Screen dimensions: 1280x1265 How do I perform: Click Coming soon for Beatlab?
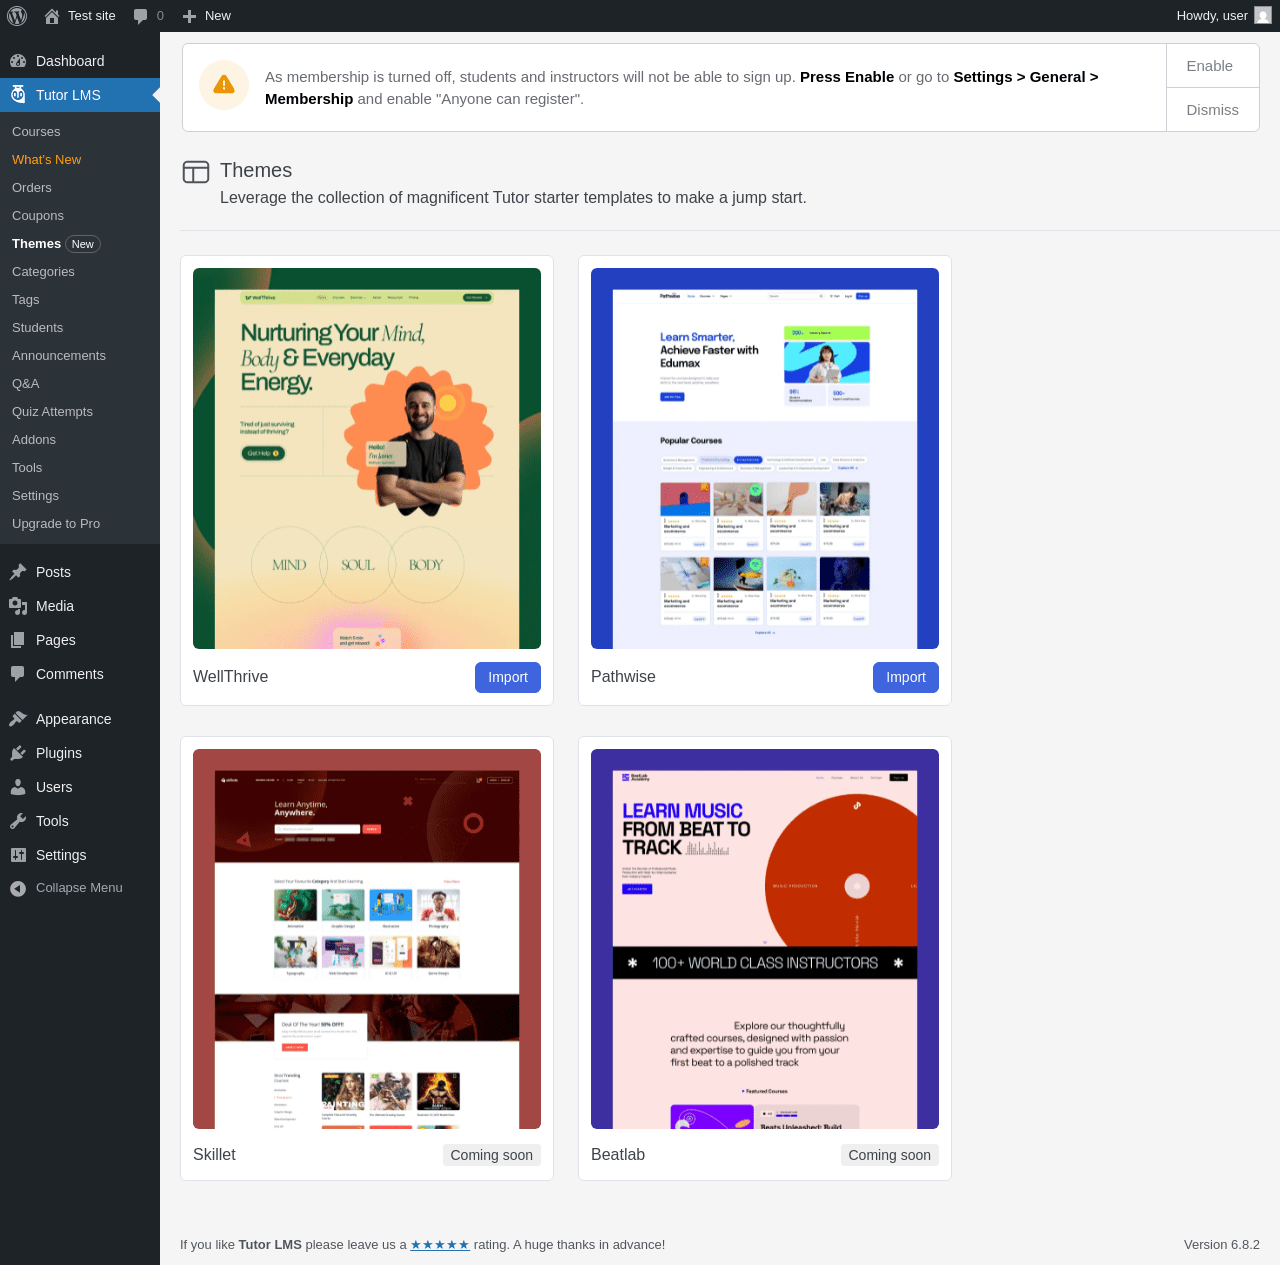pyautogui.click(x=890, y=1155)
